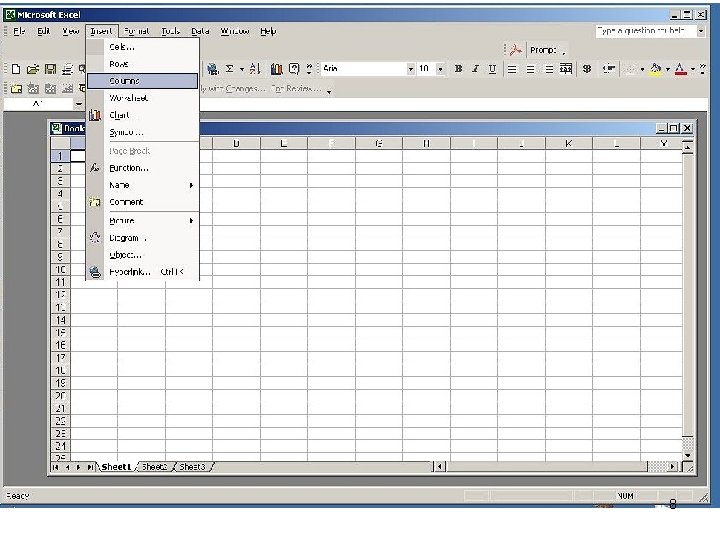Click the Insert Hyperlink globe toolbar icon
The image size is (720, 540).
pos(212,69)
